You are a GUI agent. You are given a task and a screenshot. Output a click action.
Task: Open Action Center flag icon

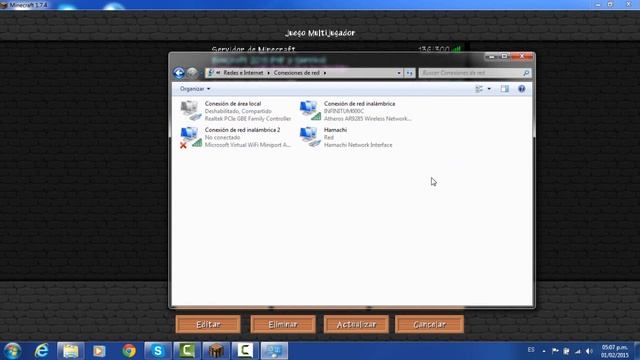(x=555, y=351)
